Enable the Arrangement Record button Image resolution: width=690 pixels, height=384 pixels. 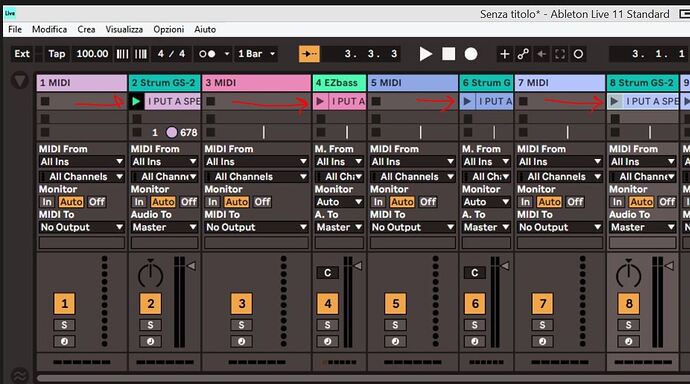tap(471, 54)
